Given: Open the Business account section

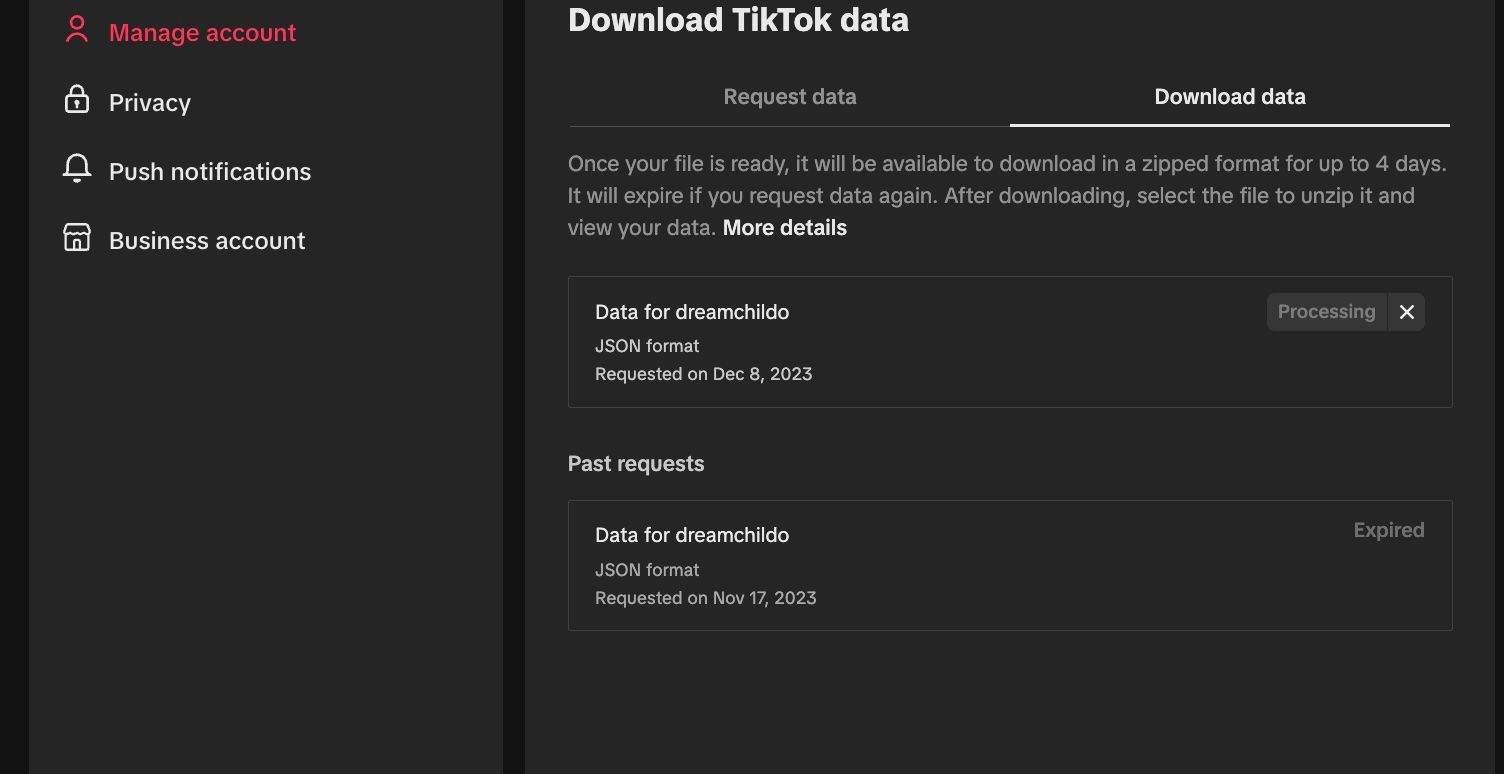Looking at the screenshot, I should pos(206,240).
